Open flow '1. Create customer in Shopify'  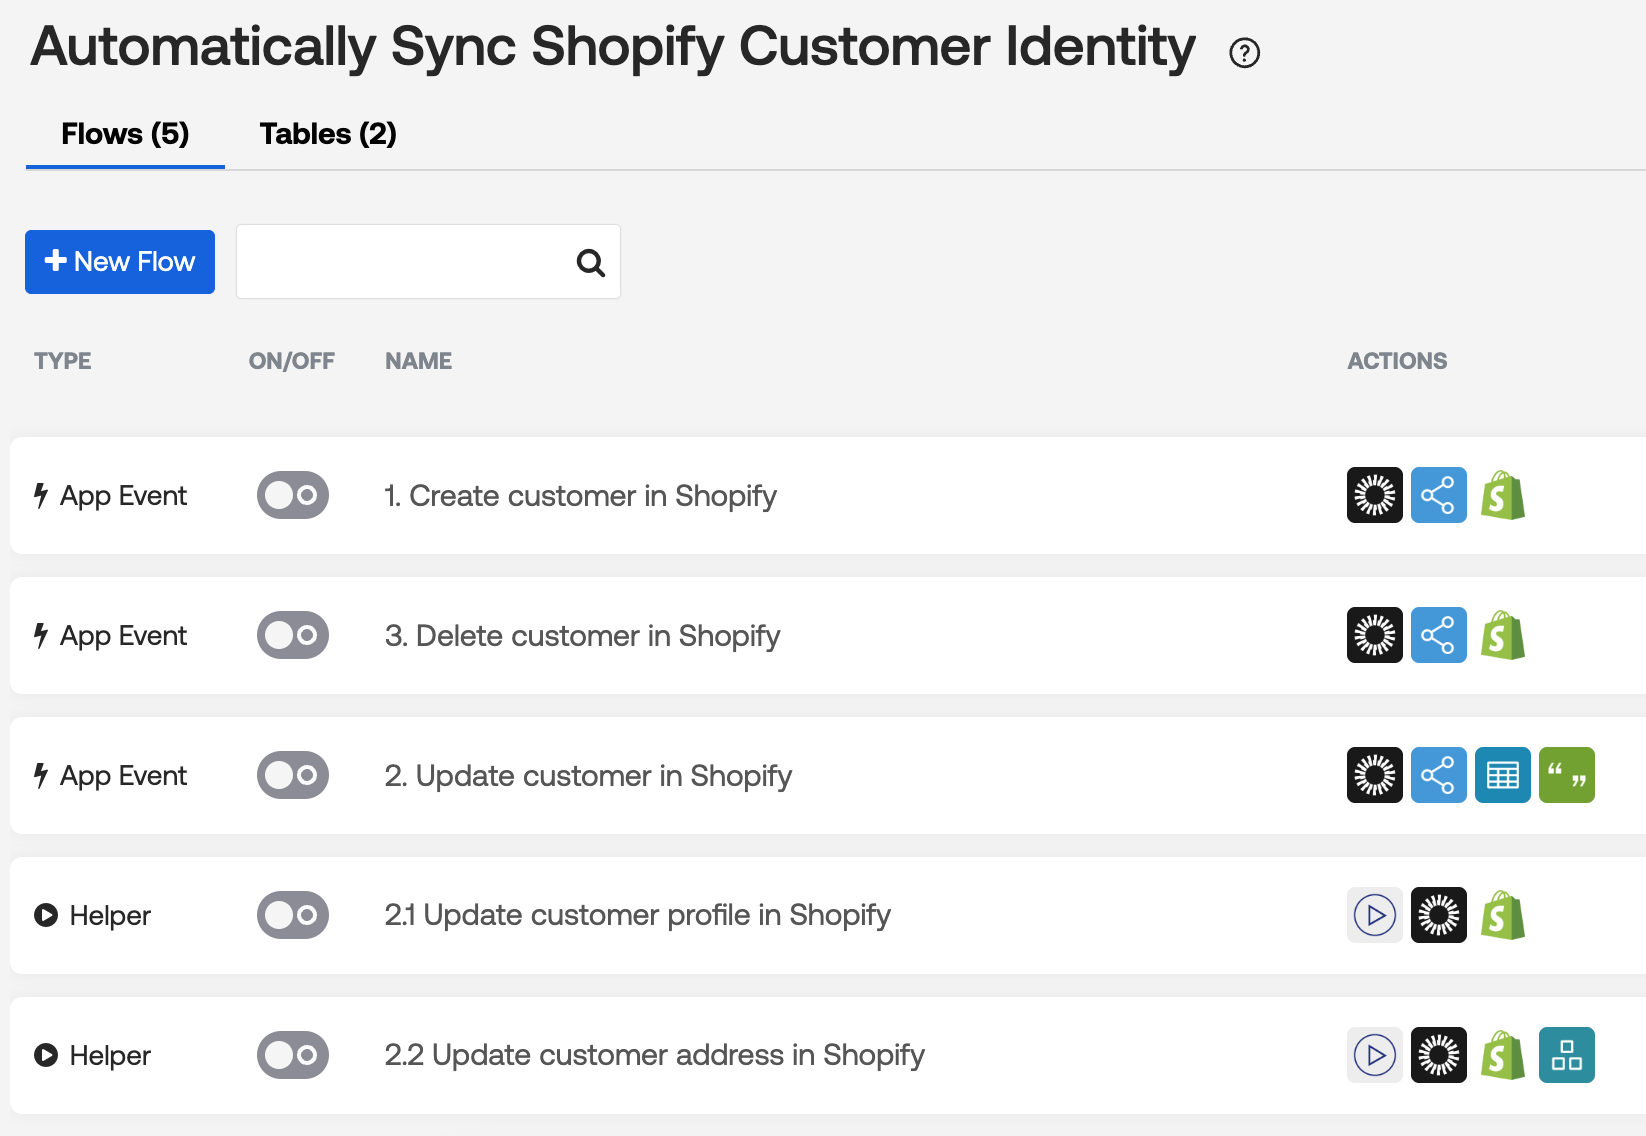point(580,496)
